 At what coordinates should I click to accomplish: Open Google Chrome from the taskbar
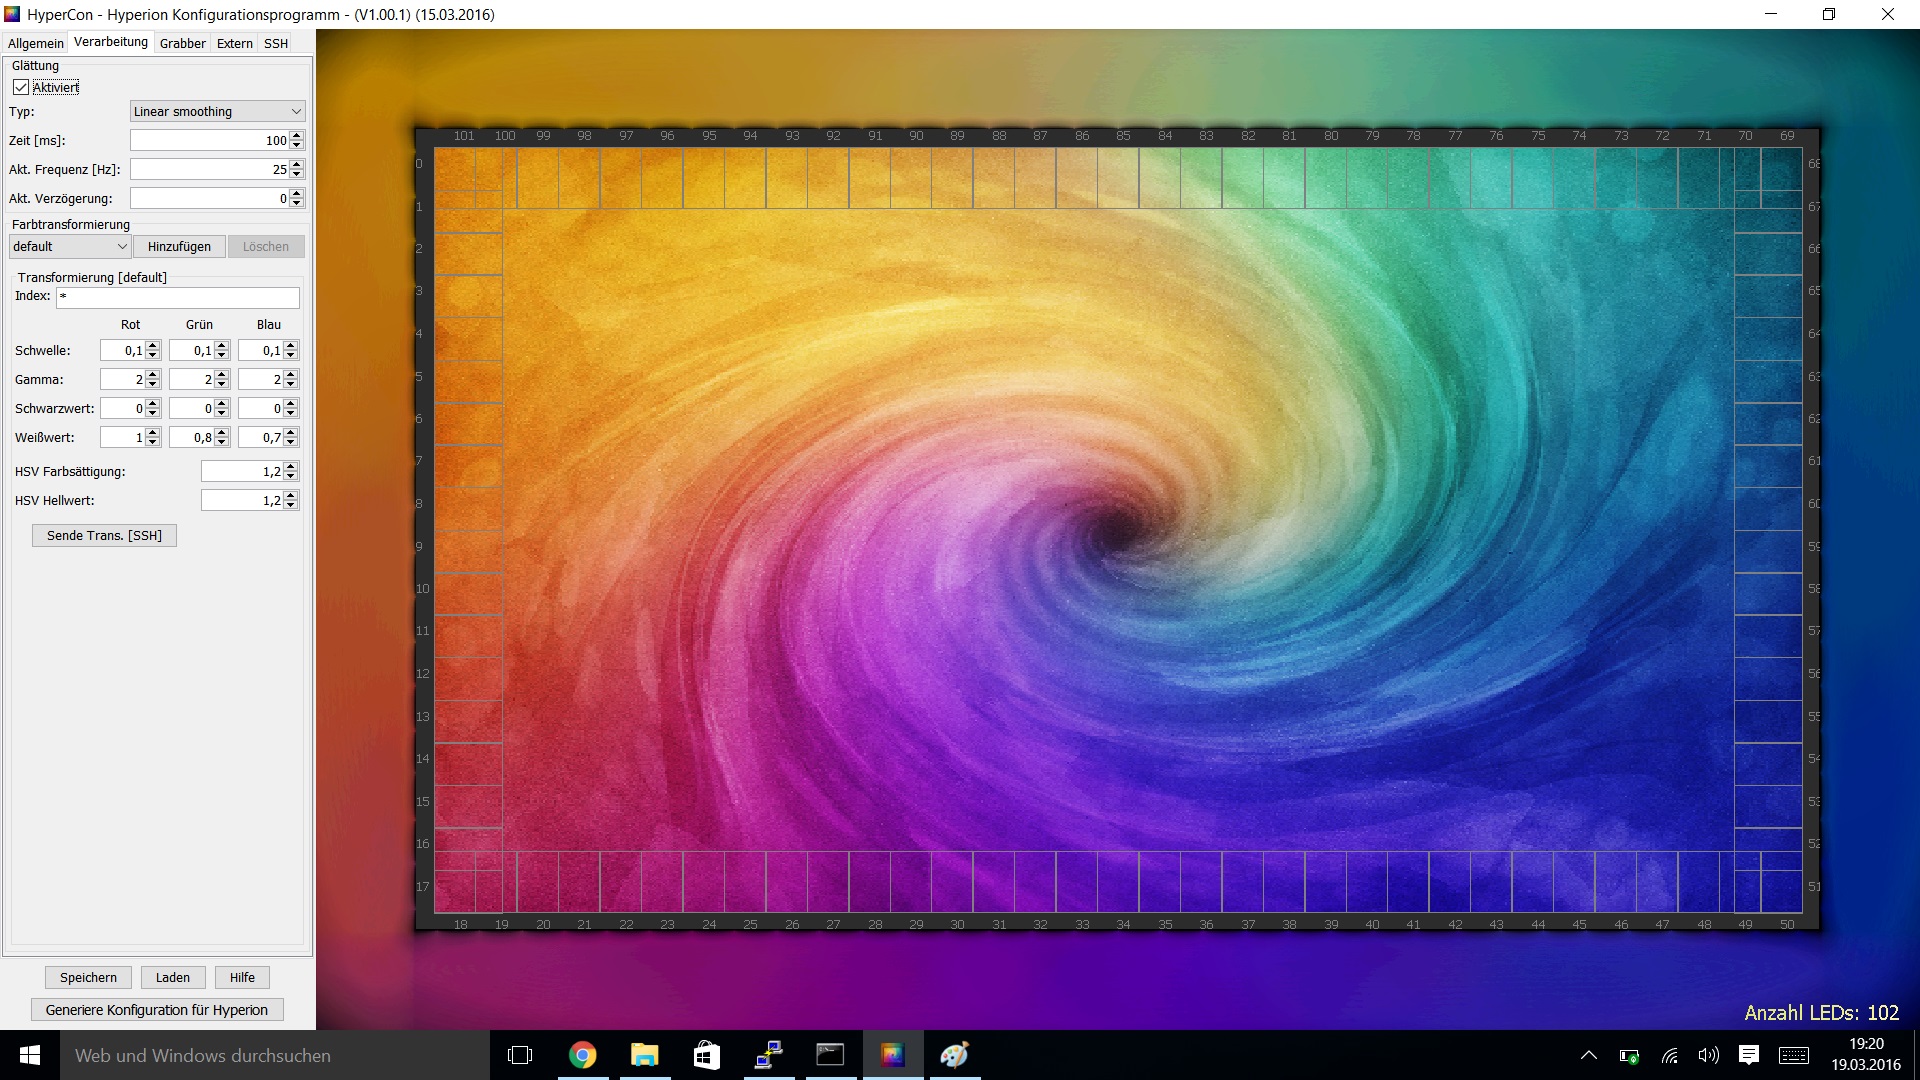[582, 1055]
